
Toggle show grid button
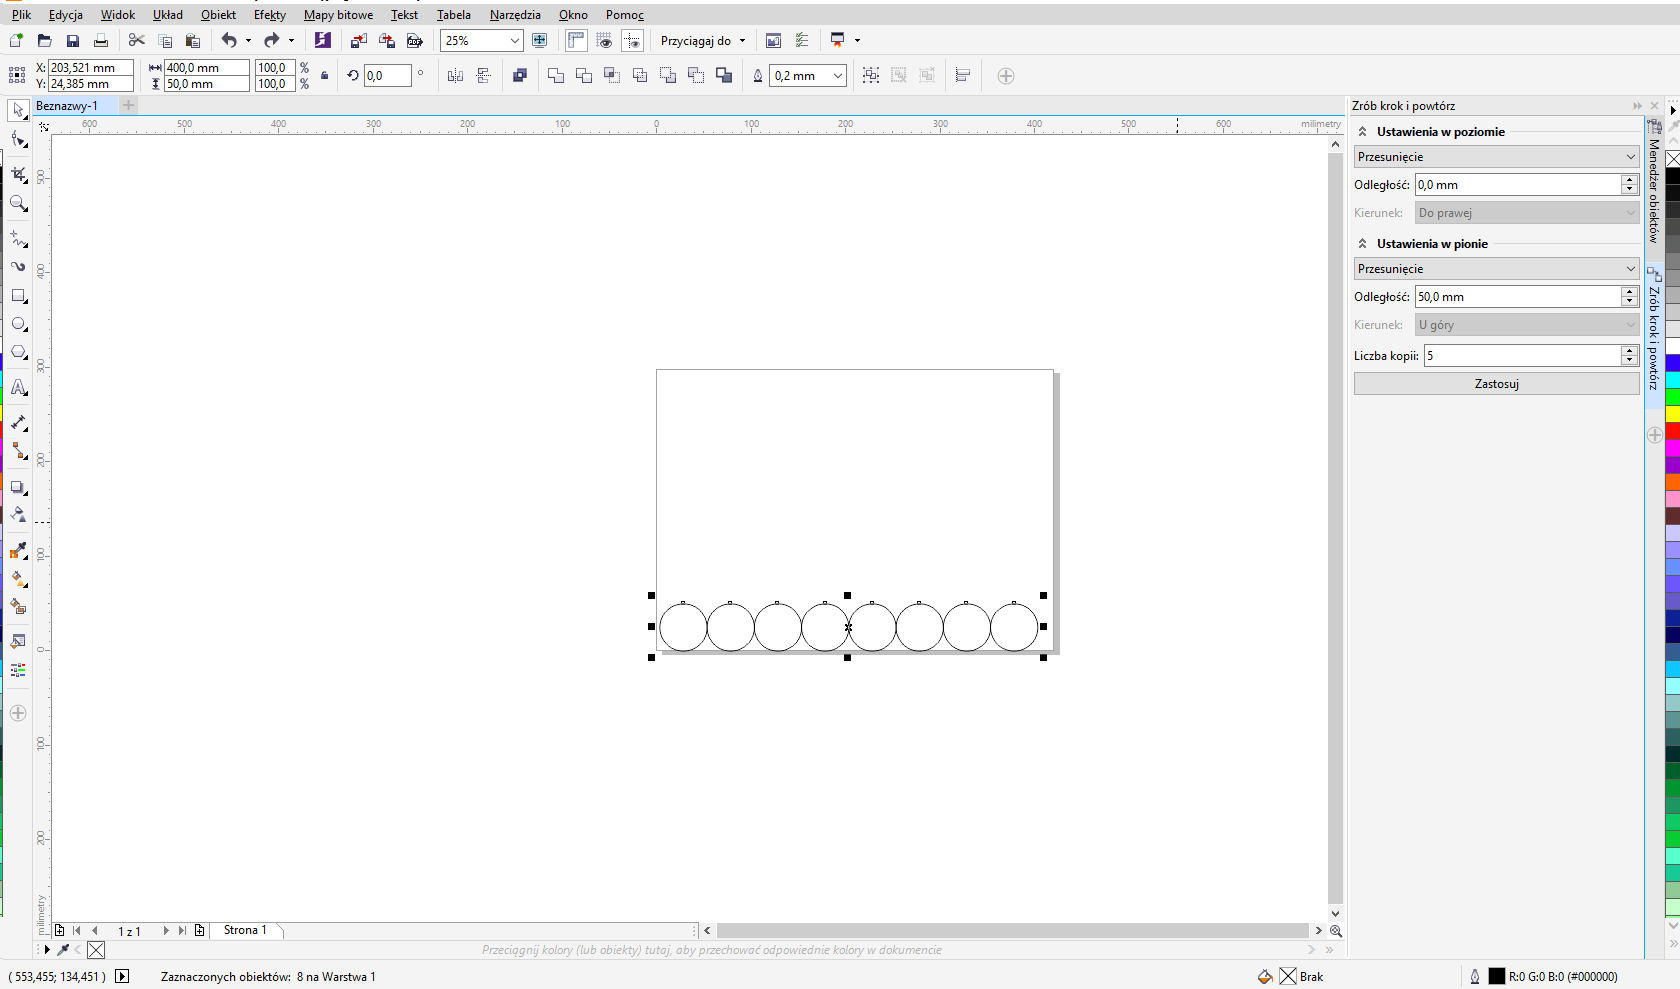(x=604, y=41)
